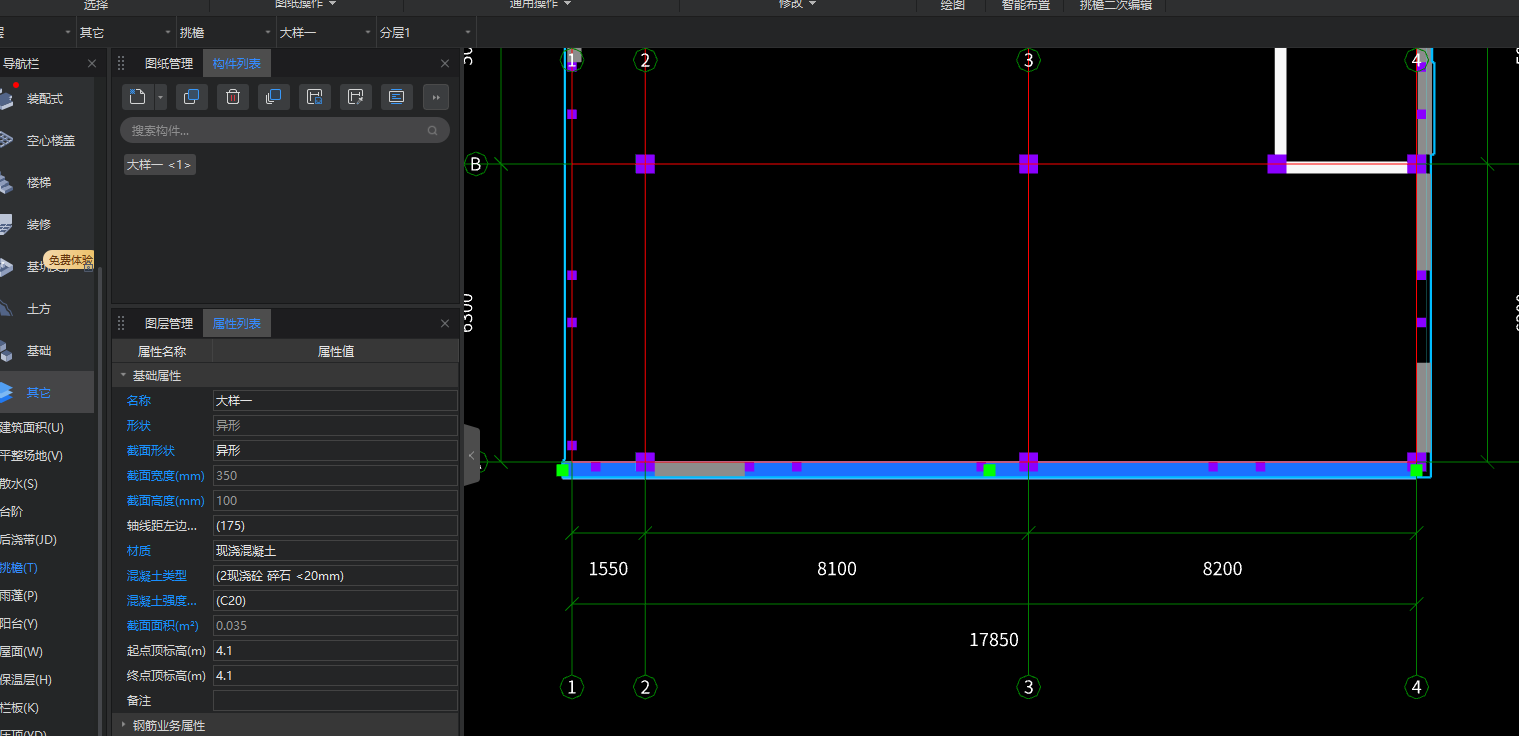This screenshot has width=1519, height=736.
Task: Open the 图纸操作 ribbon group menu
Action: click(x=305, y=4)
